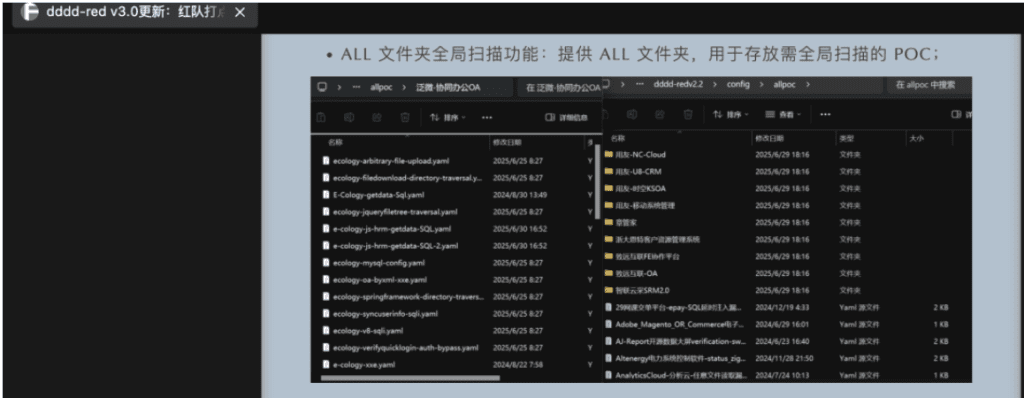Viewport: 1024px width, 398px height.
Task: Click vertical scrollbar in left explorer window
Action: coord(598,182)
